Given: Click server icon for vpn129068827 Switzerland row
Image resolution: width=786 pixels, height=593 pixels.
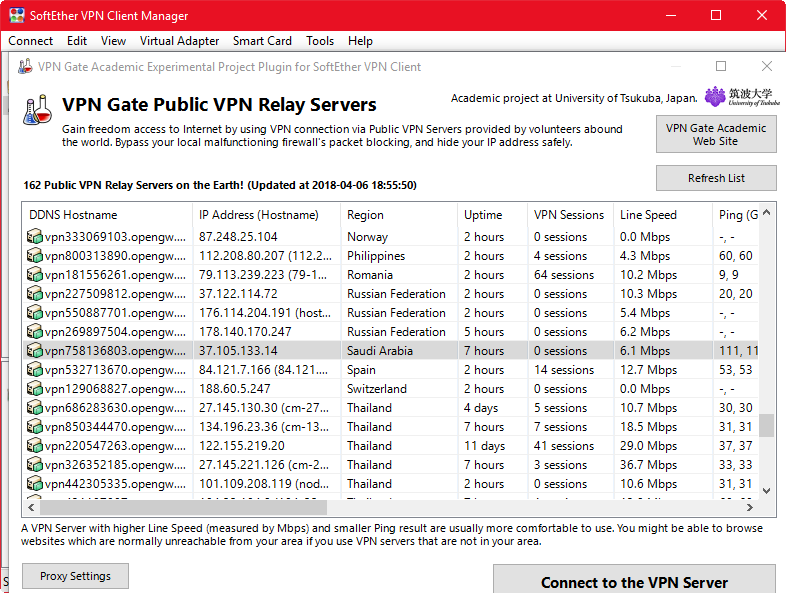Looking at the screenshot, I should coord(35,388).
